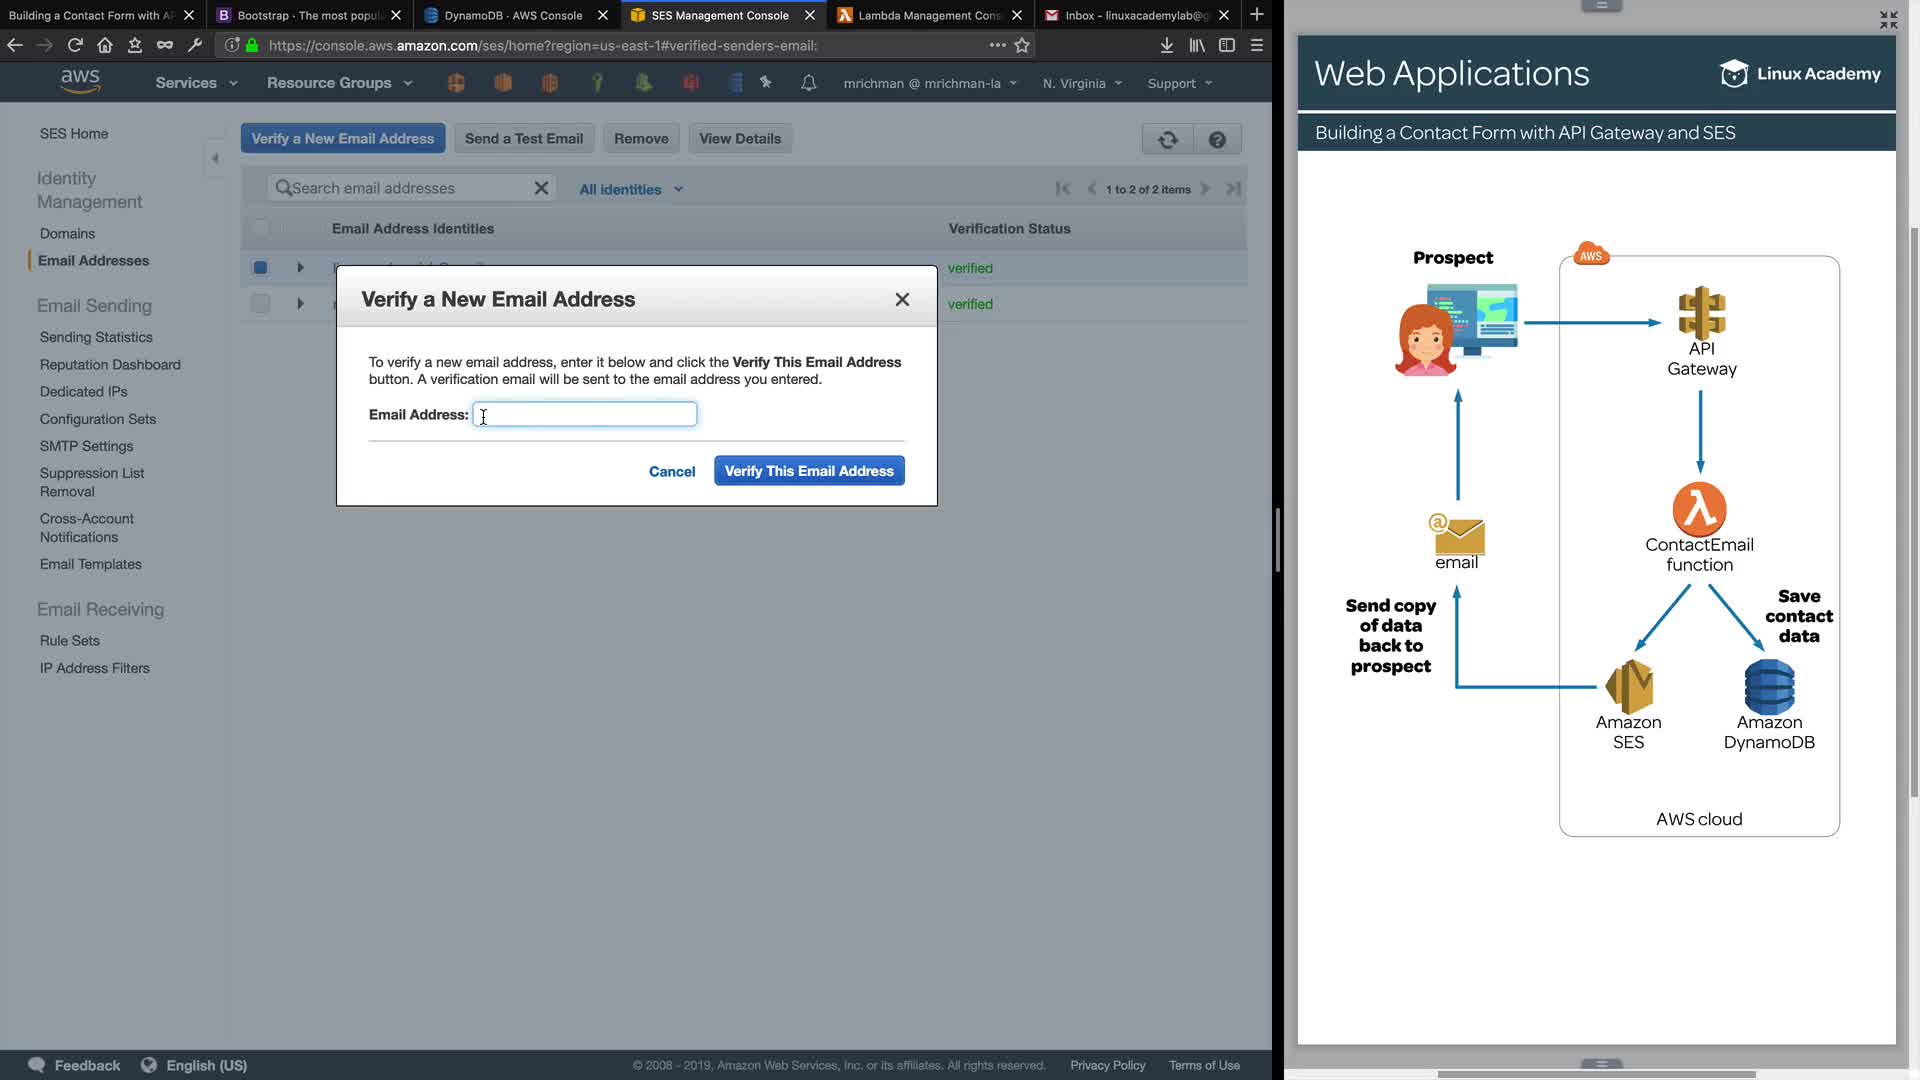
Task: Check the second email identity checkbox
Action: coord(260,304)
